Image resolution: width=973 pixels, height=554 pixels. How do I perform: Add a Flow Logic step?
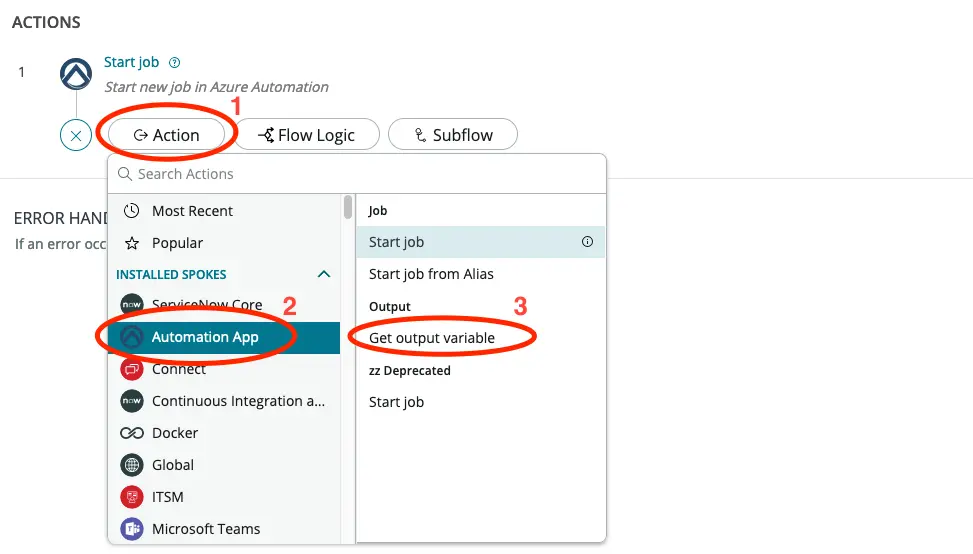point(306,135)
